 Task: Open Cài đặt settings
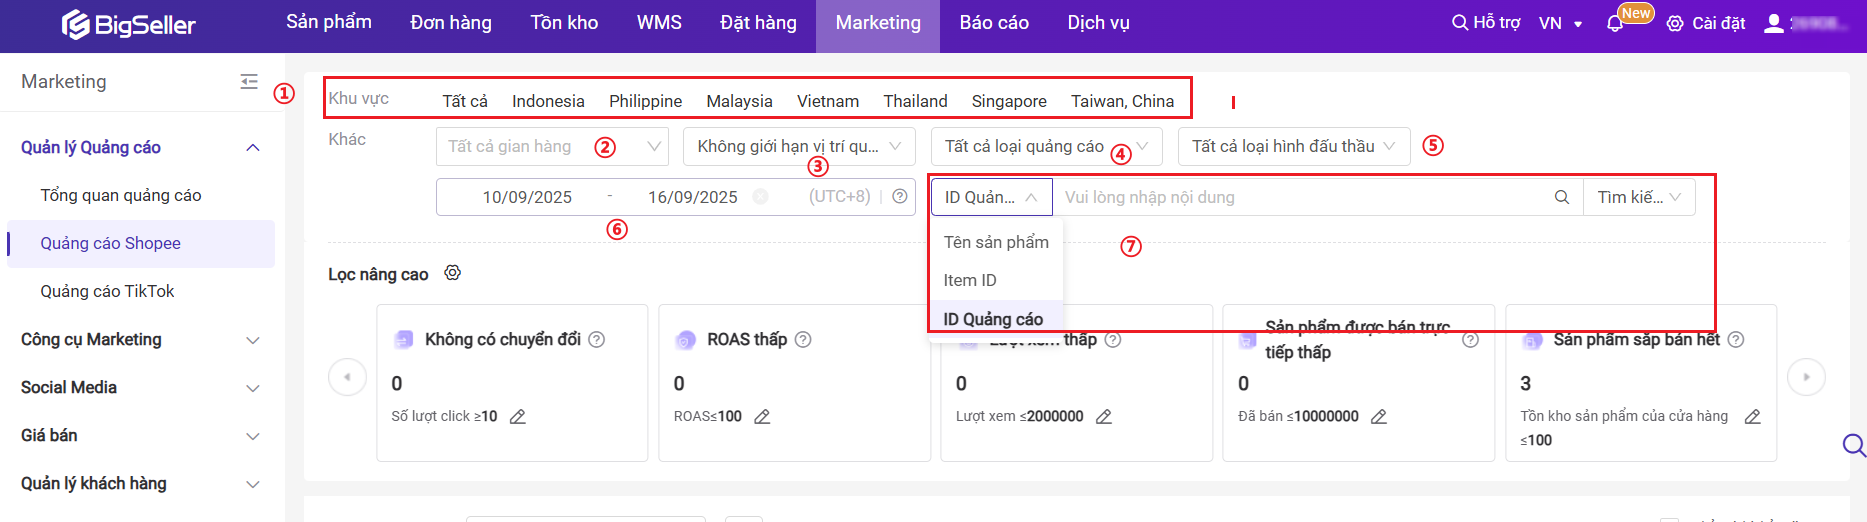pos(1706,23)
